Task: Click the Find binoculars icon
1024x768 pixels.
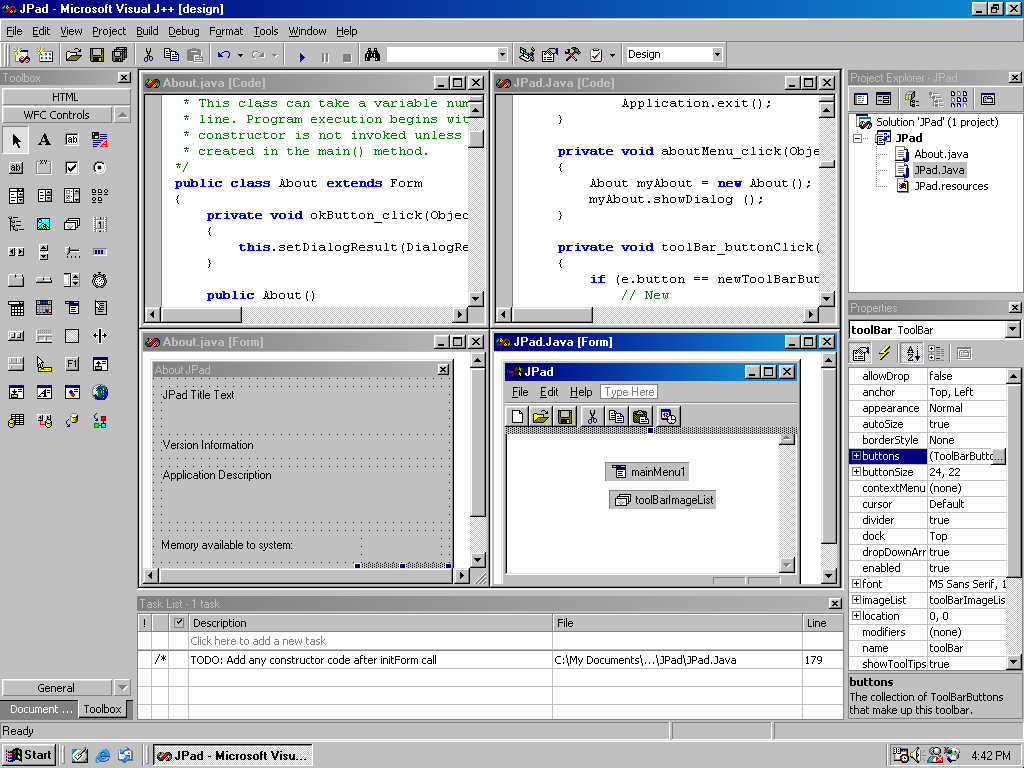Action: coord(372,55)
